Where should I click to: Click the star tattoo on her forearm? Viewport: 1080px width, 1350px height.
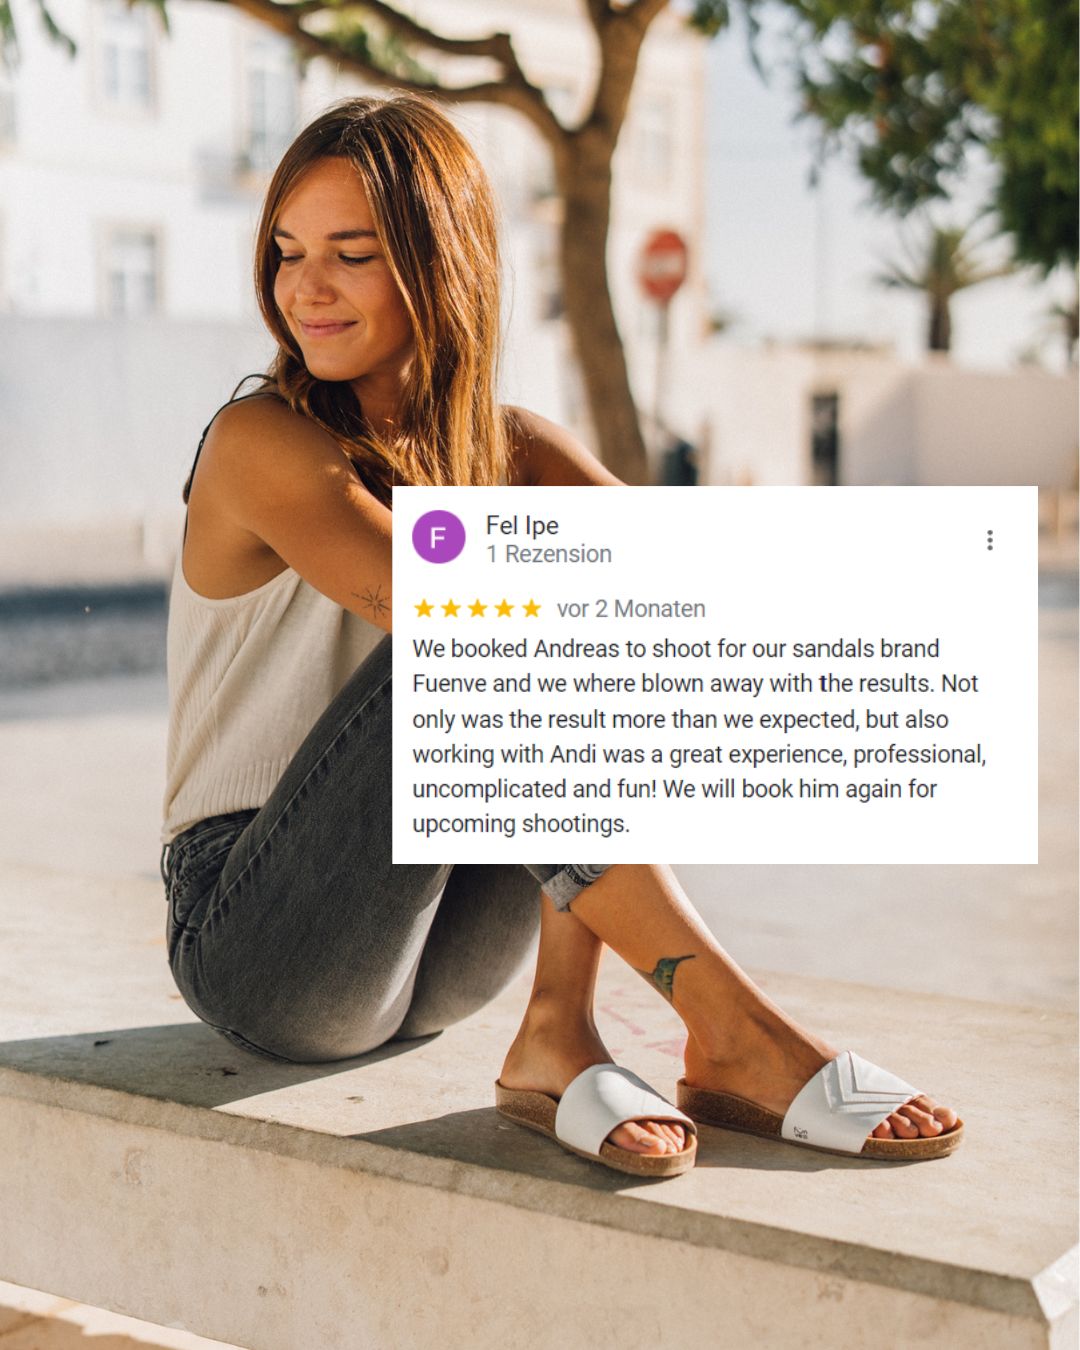click(x=372, y=600)
